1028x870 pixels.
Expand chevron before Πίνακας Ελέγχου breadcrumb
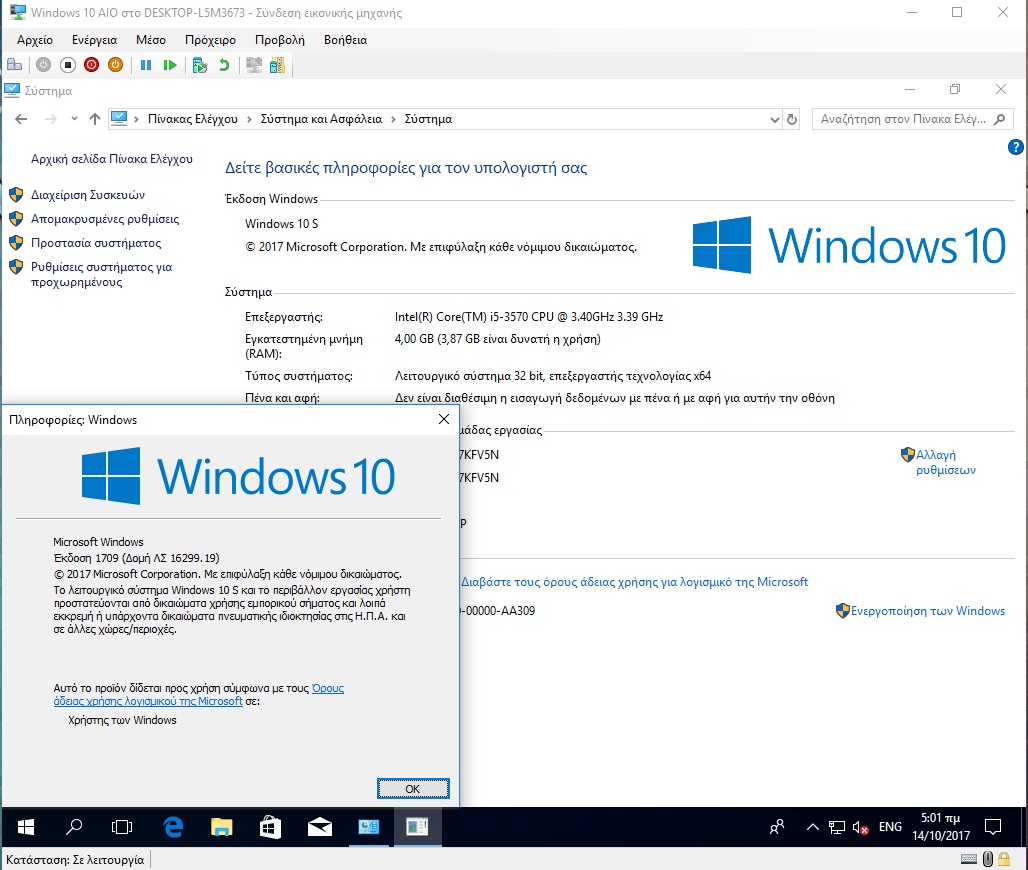[136, 119]
